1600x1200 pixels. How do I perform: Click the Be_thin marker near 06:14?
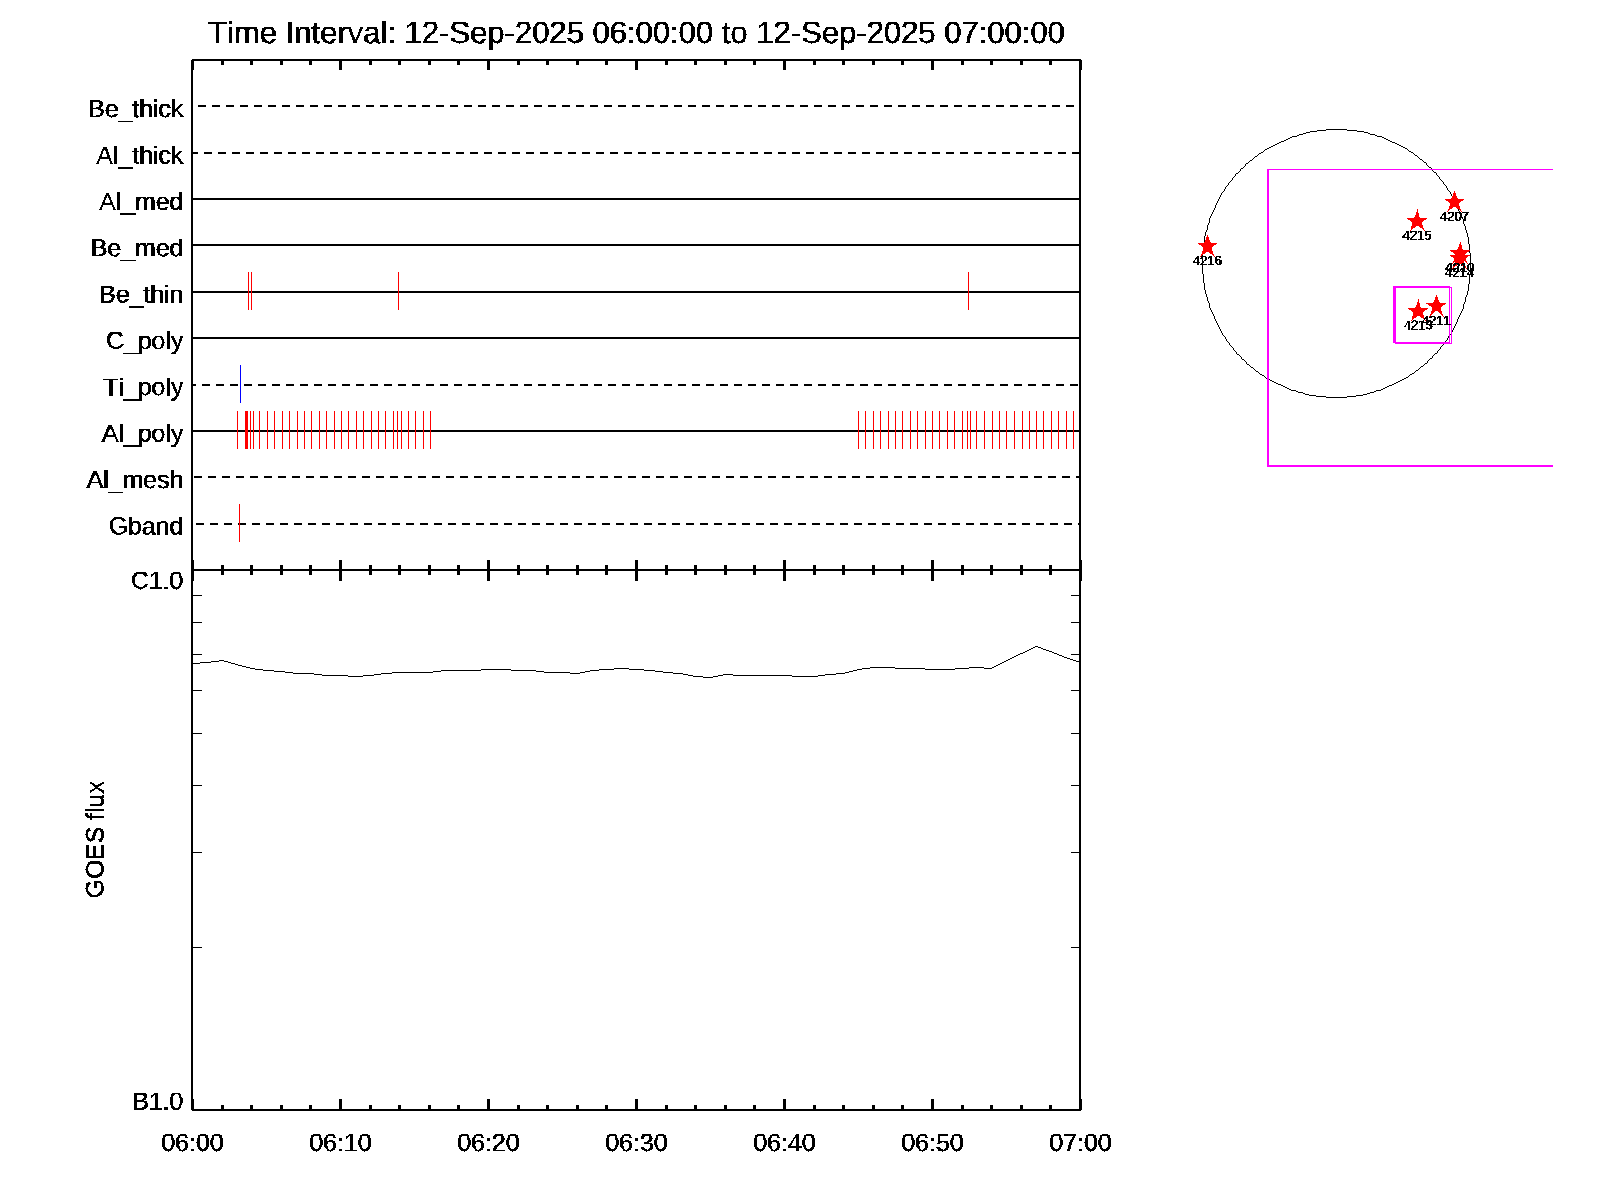click(398, 291)
